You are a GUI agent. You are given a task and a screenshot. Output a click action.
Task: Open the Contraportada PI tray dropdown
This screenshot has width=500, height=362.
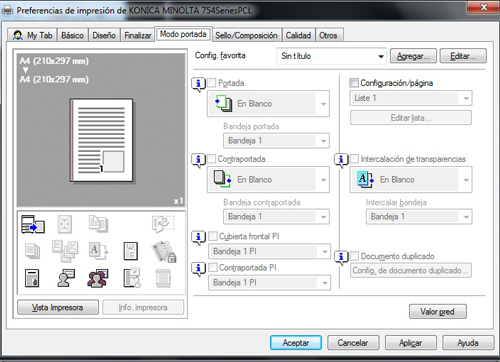point(270,283)
